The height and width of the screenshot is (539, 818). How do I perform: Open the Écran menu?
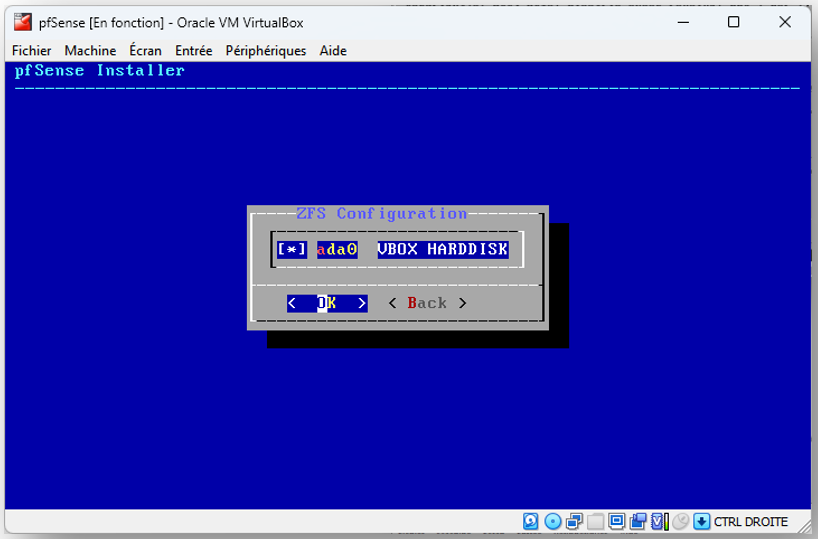click(x=146, y=51)
